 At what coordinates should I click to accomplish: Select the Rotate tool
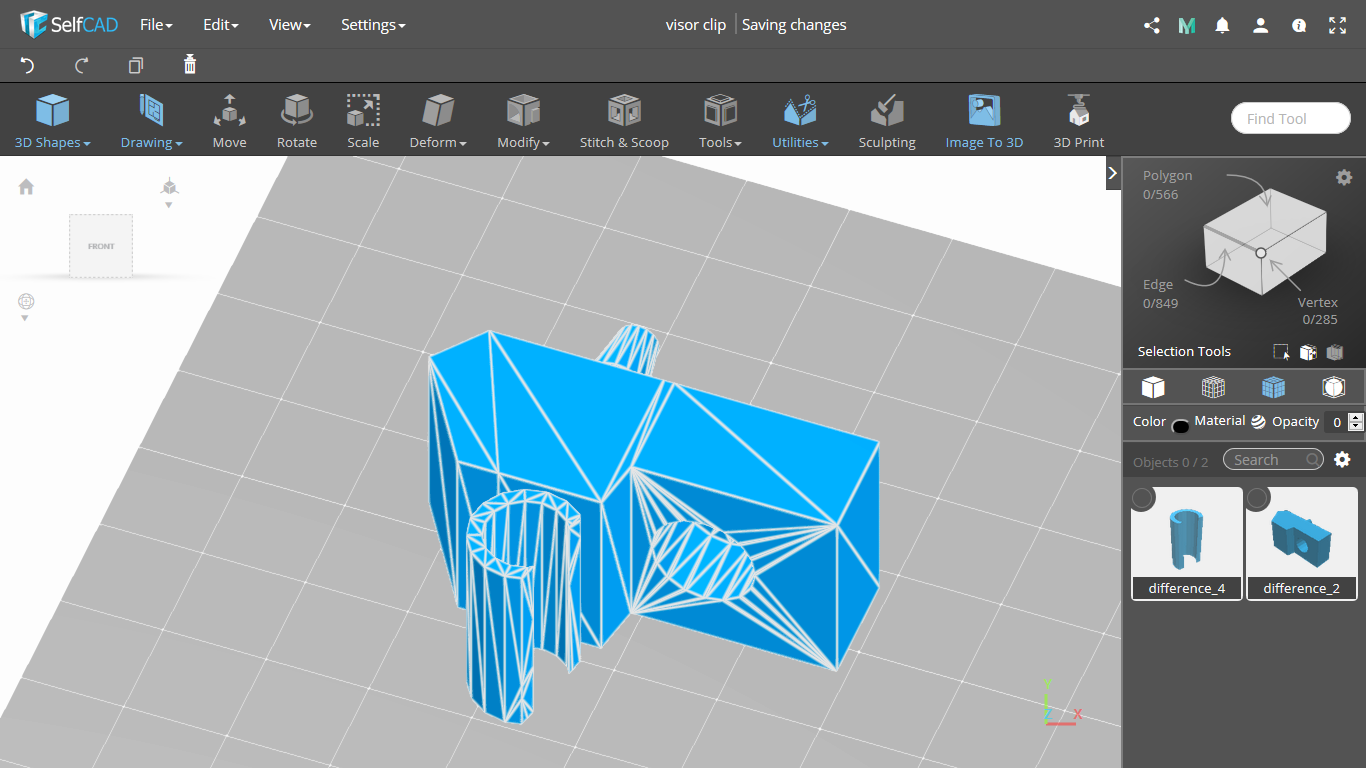point(297,121)
